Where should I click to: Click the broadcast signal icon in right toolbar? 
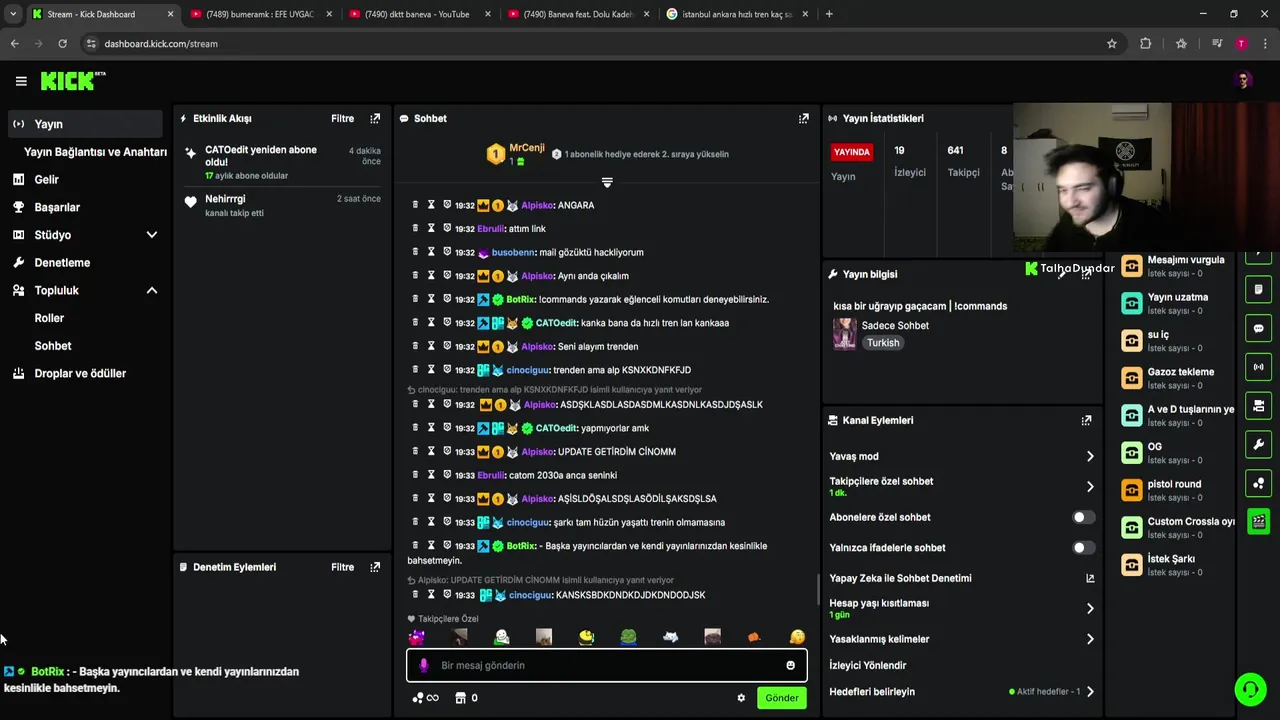(x=1259, y=367)
